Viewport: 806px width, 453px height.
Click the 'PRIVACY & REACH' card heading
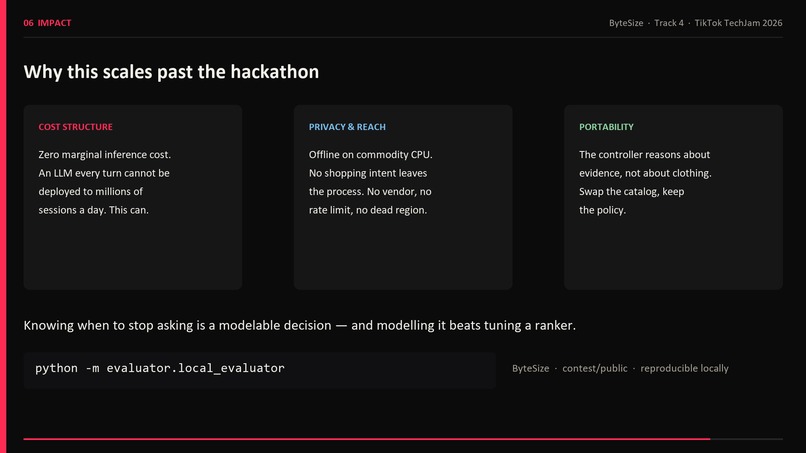click(x=347, y=126)
